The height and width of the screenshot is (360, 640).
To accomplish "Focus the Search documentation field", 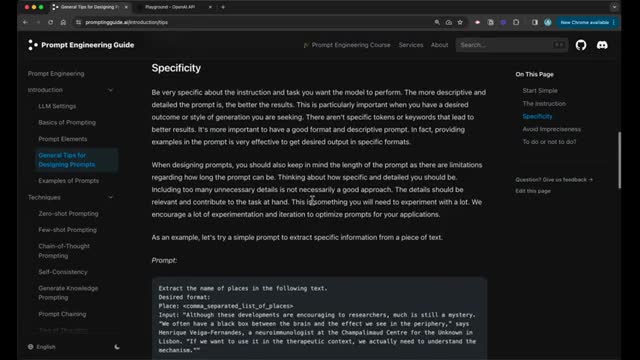I will pyautogui.click(x=511, y=45).
